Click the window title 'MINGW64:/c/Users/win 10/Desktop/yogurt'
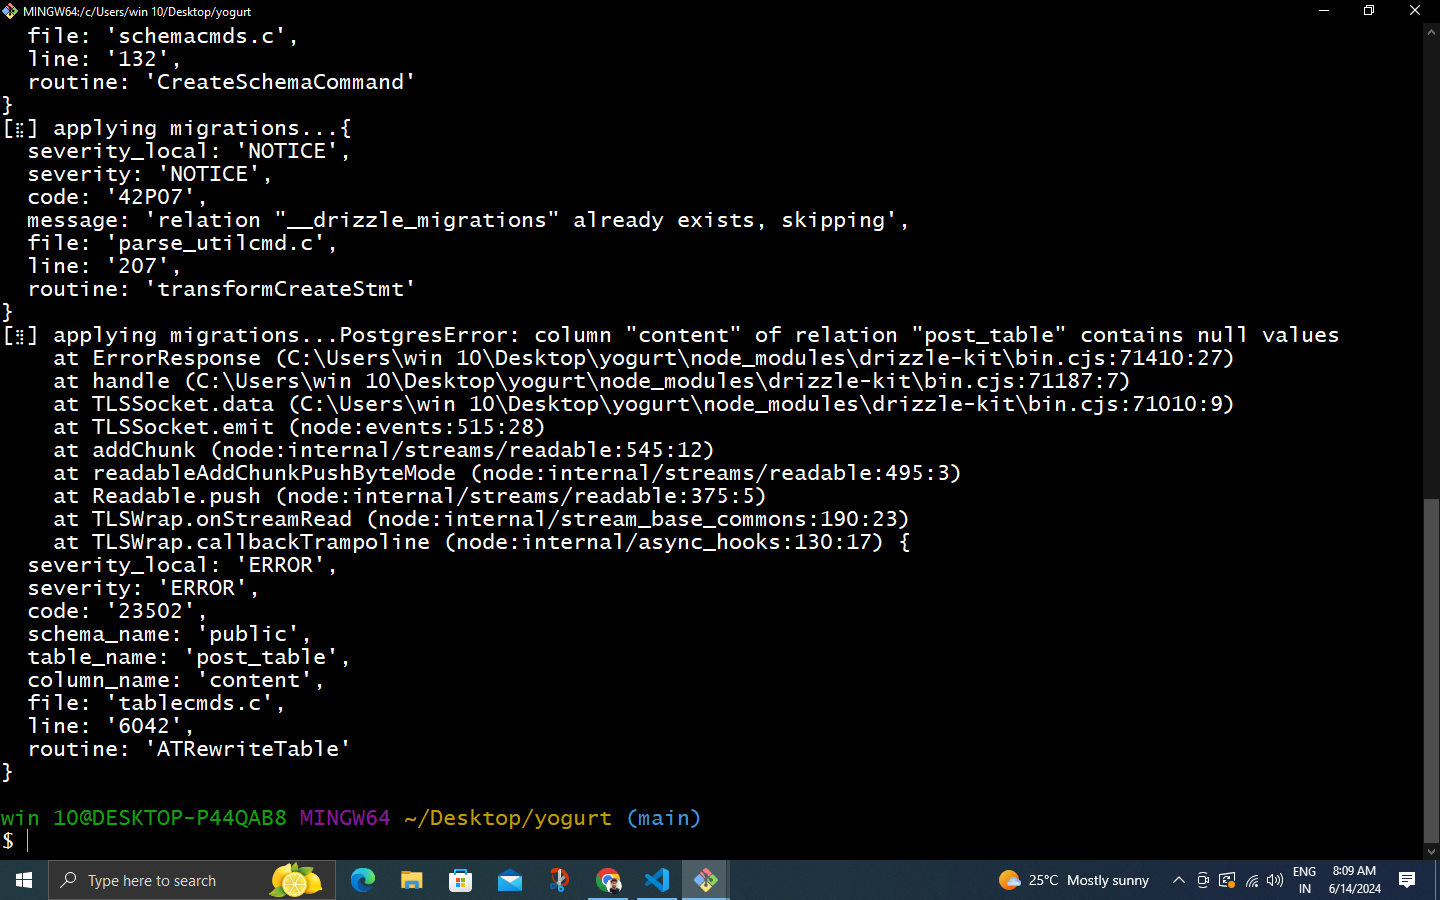Image resolution: width=1440 pixels, height=900 pixels. pyautogui.click(x=137, y=12)
